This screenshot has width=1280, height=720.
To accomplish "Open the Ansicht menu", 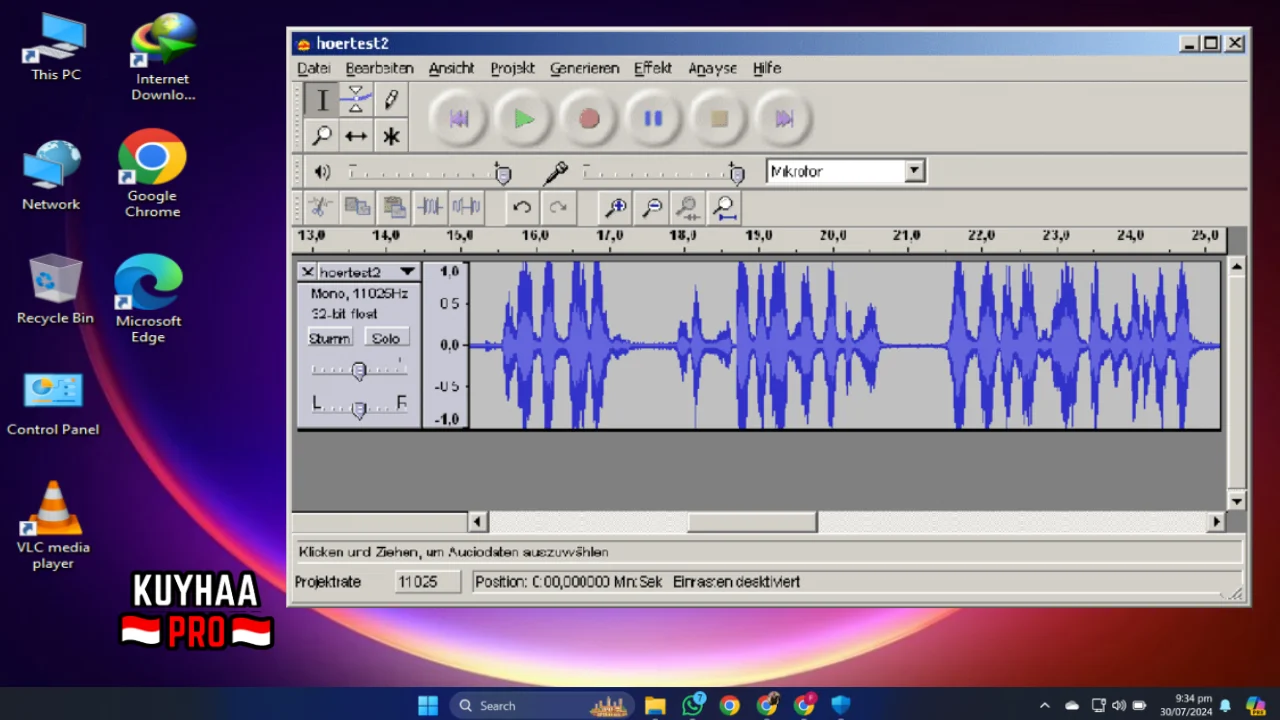I will (x=451, y=68).
